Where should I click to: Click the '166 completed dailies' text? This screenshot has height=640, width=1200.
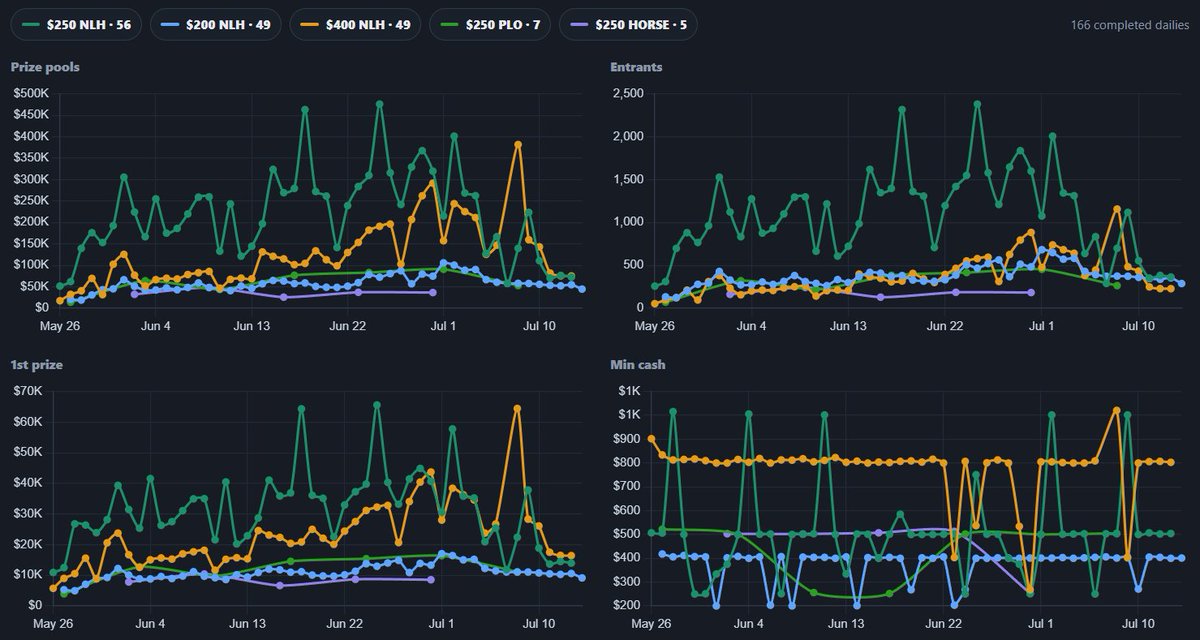pyautogui.click(x=1128, y=24)
